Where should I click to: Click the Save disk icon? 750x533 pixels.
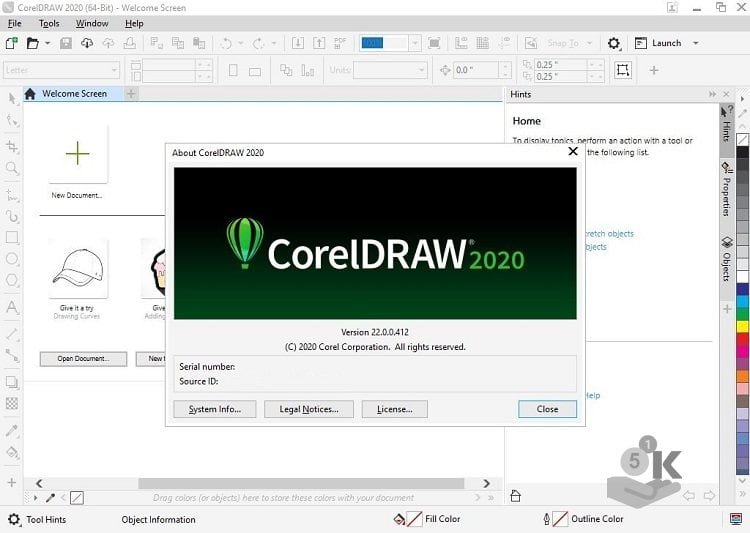point(66,43)
